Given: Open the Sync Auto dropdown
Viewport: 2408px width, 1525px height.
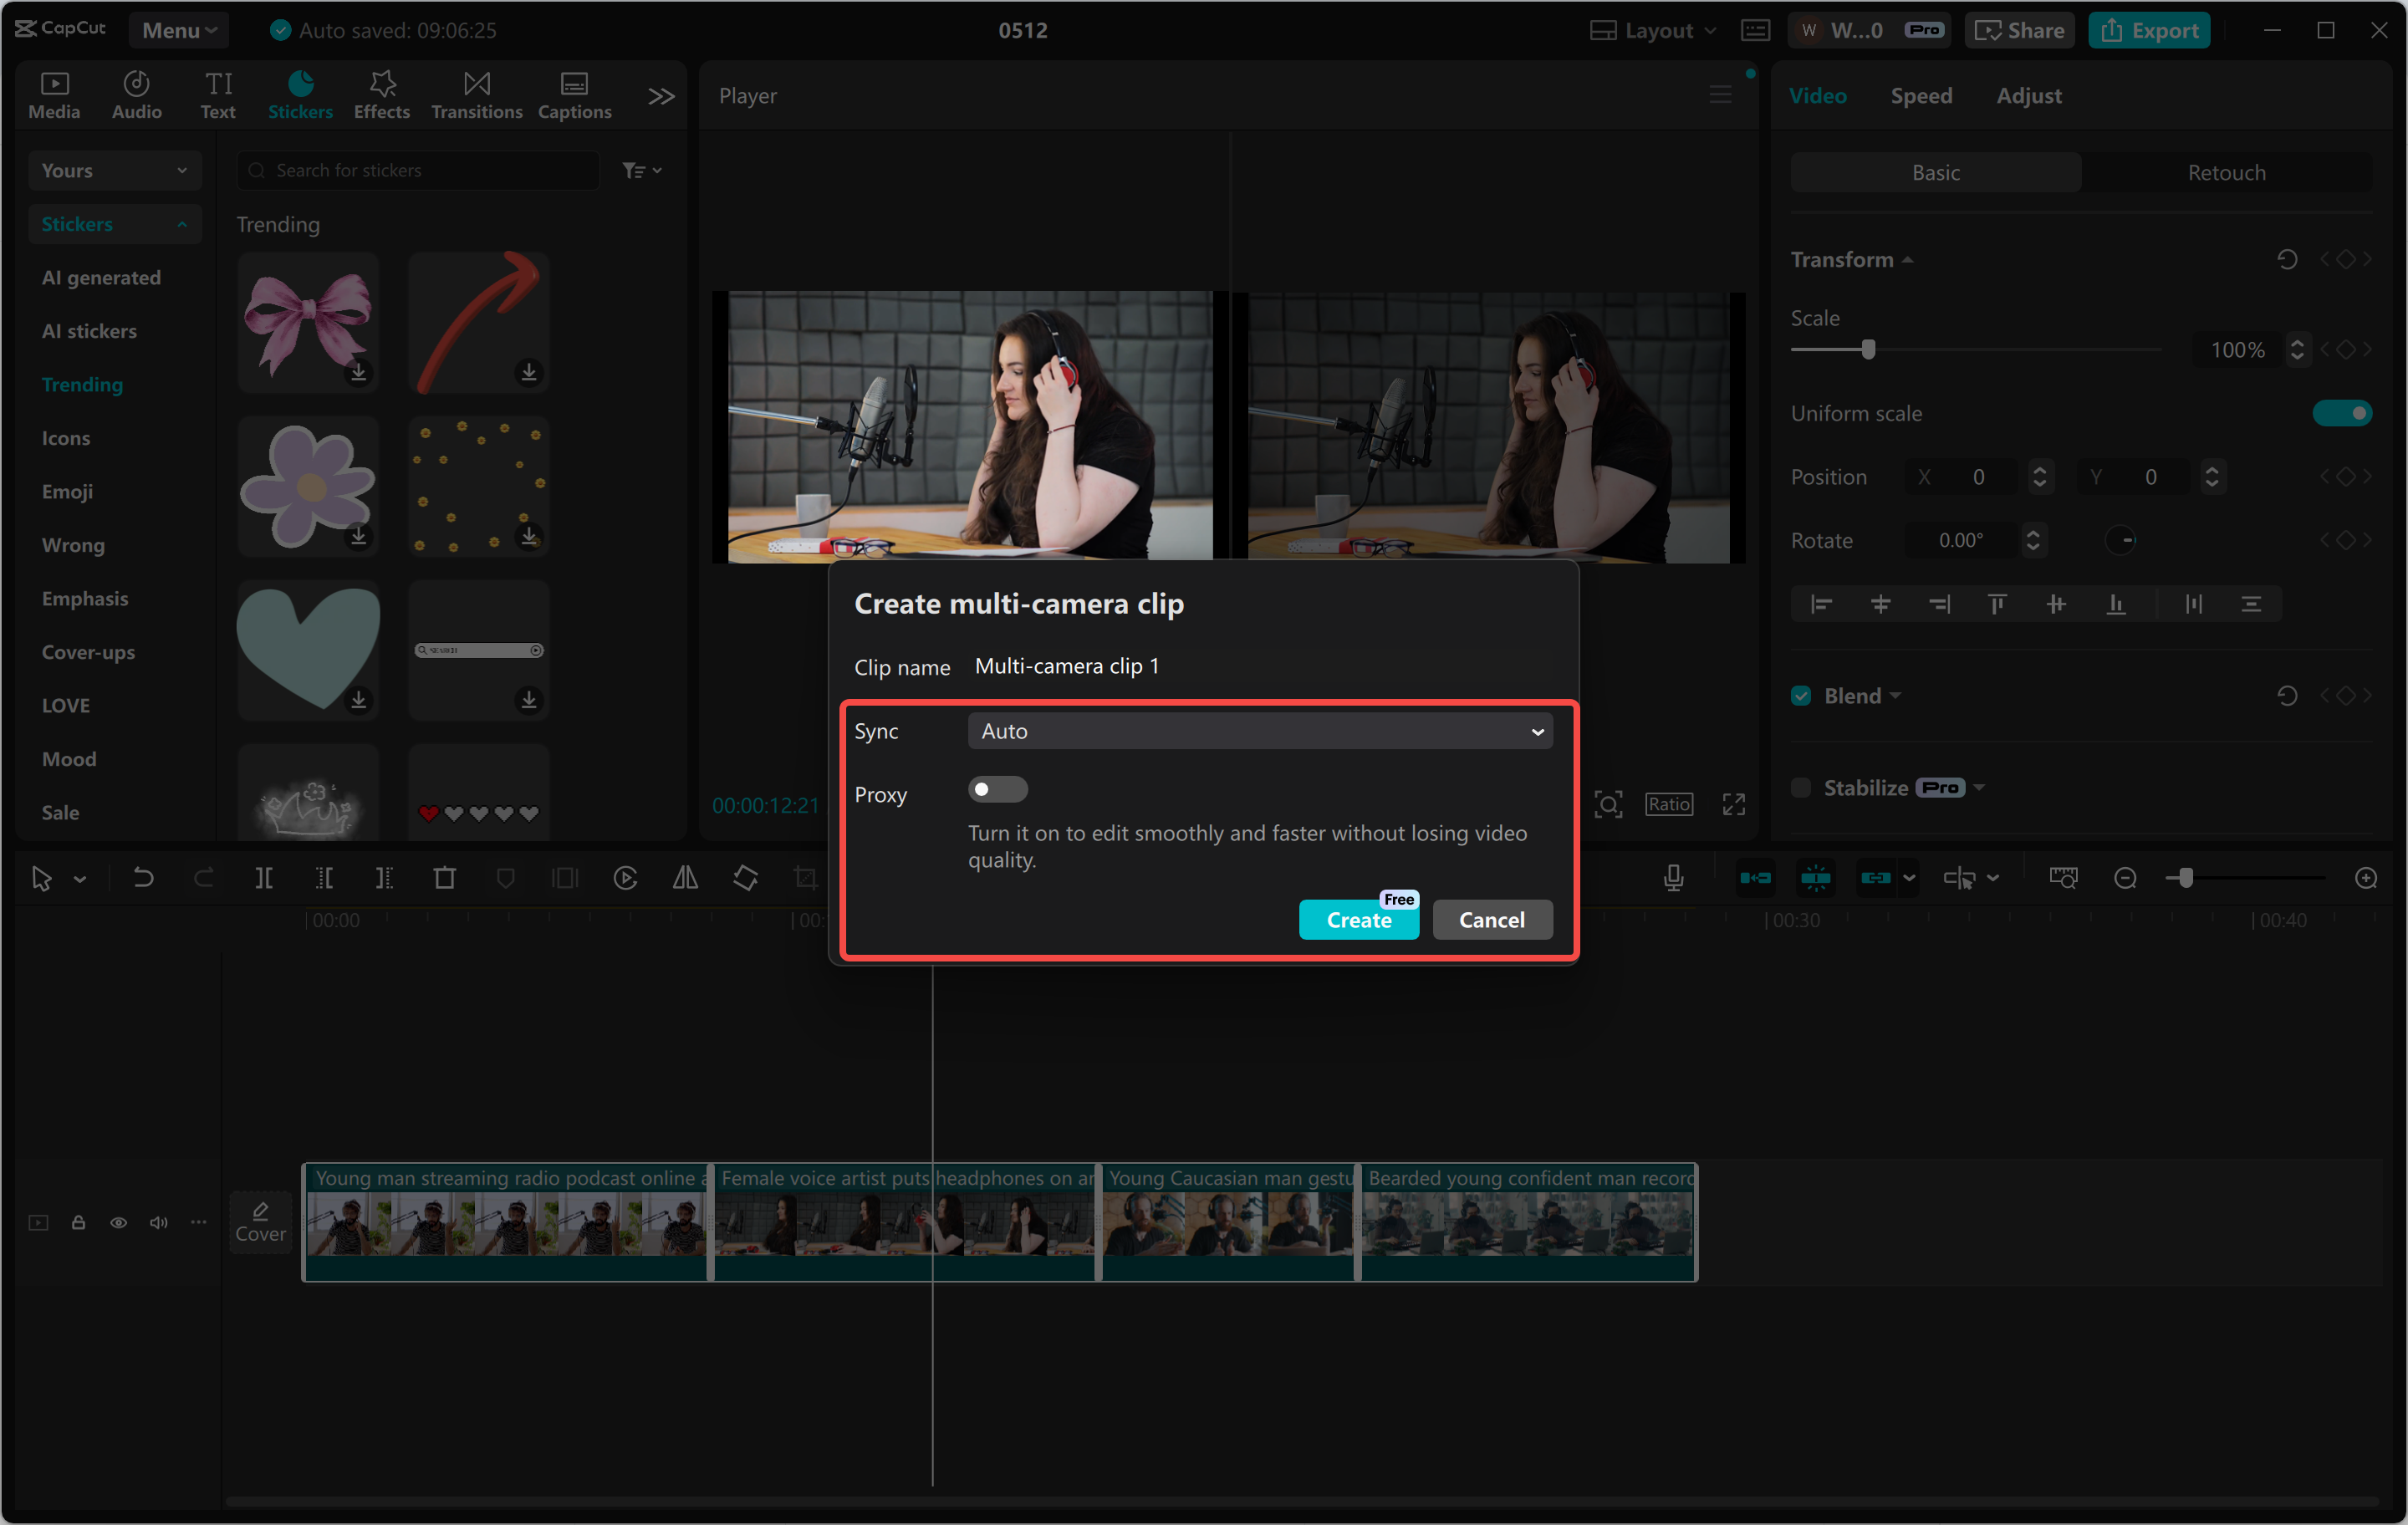Looking at the screenshot, I should pos(1259,731).
